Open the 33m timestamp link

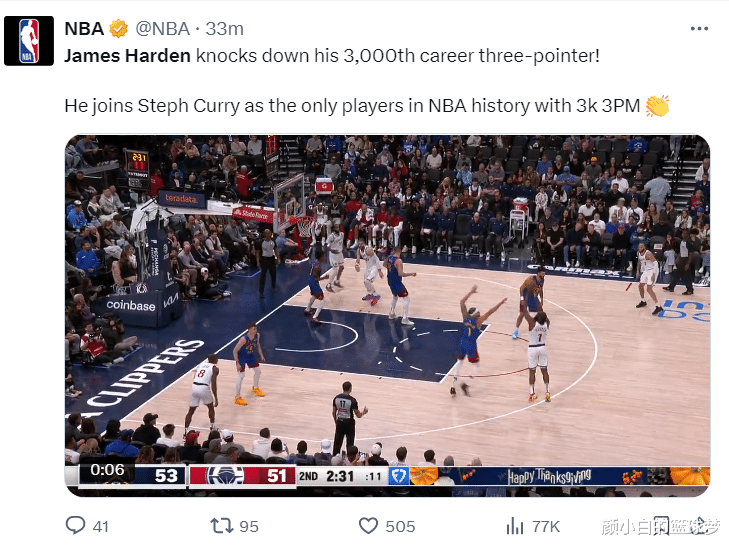[x=225, y=29]
